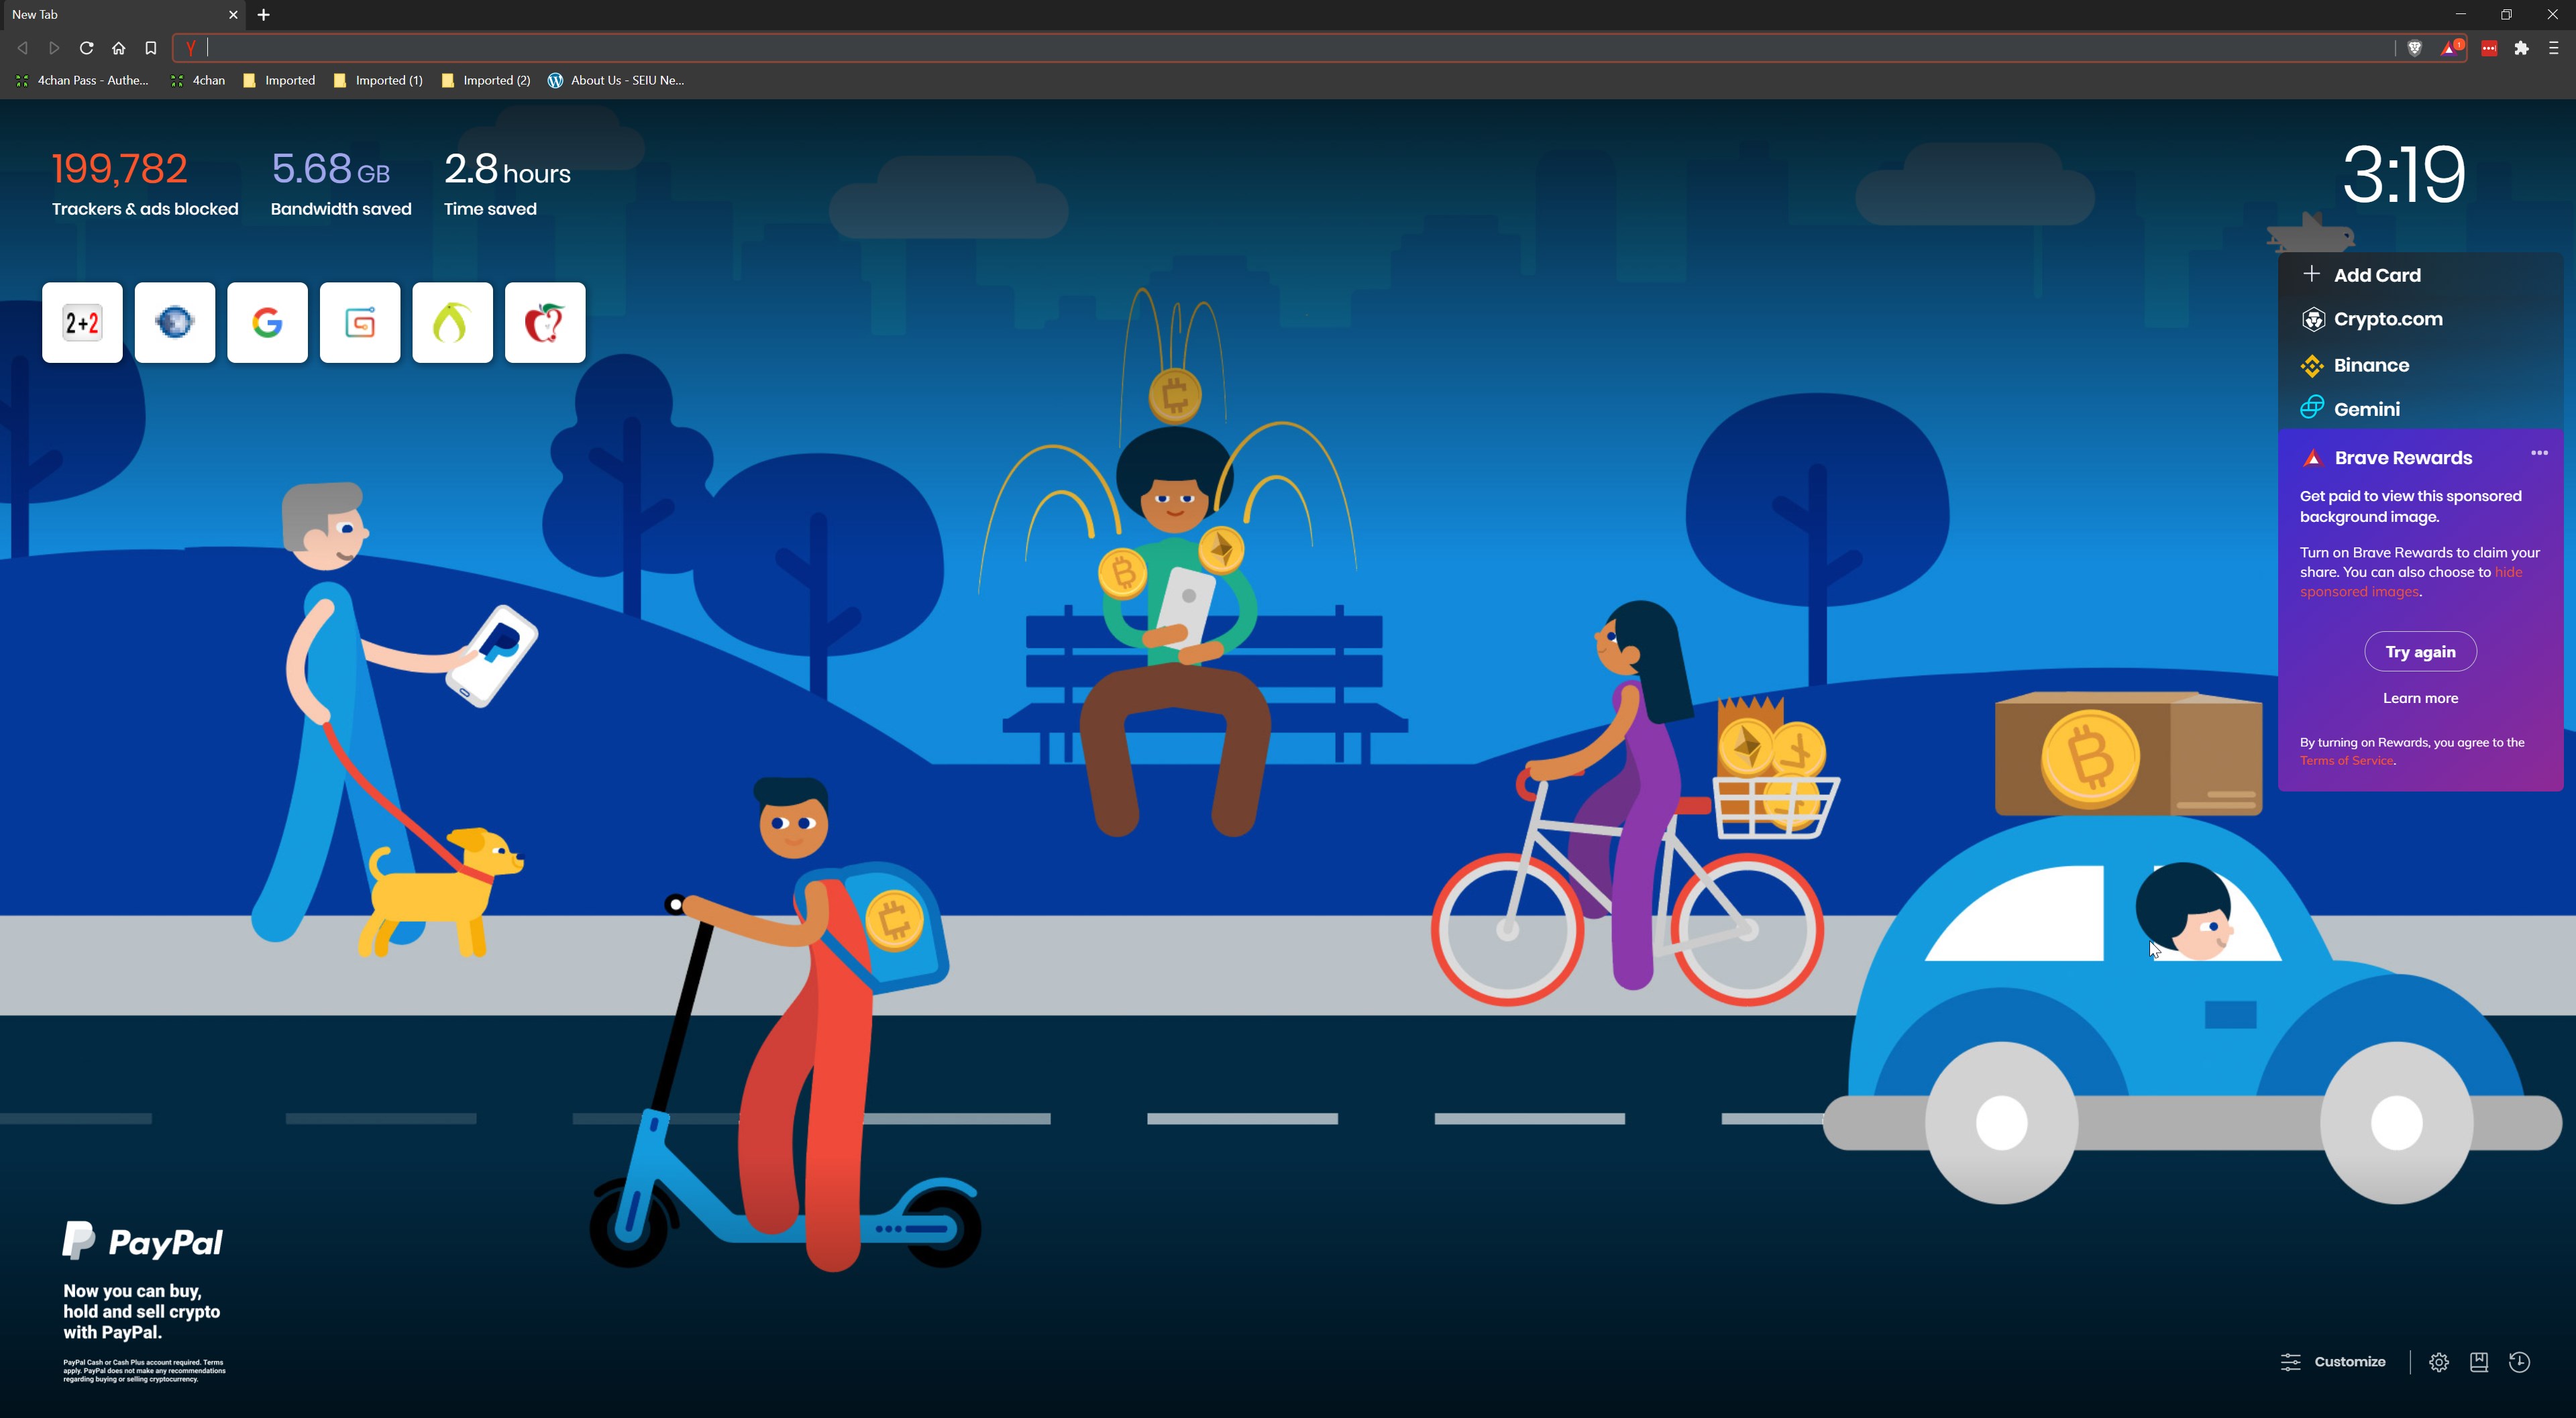Open Terms of Service link
Screen dimensions: 2576x1418
[2346, 761]
